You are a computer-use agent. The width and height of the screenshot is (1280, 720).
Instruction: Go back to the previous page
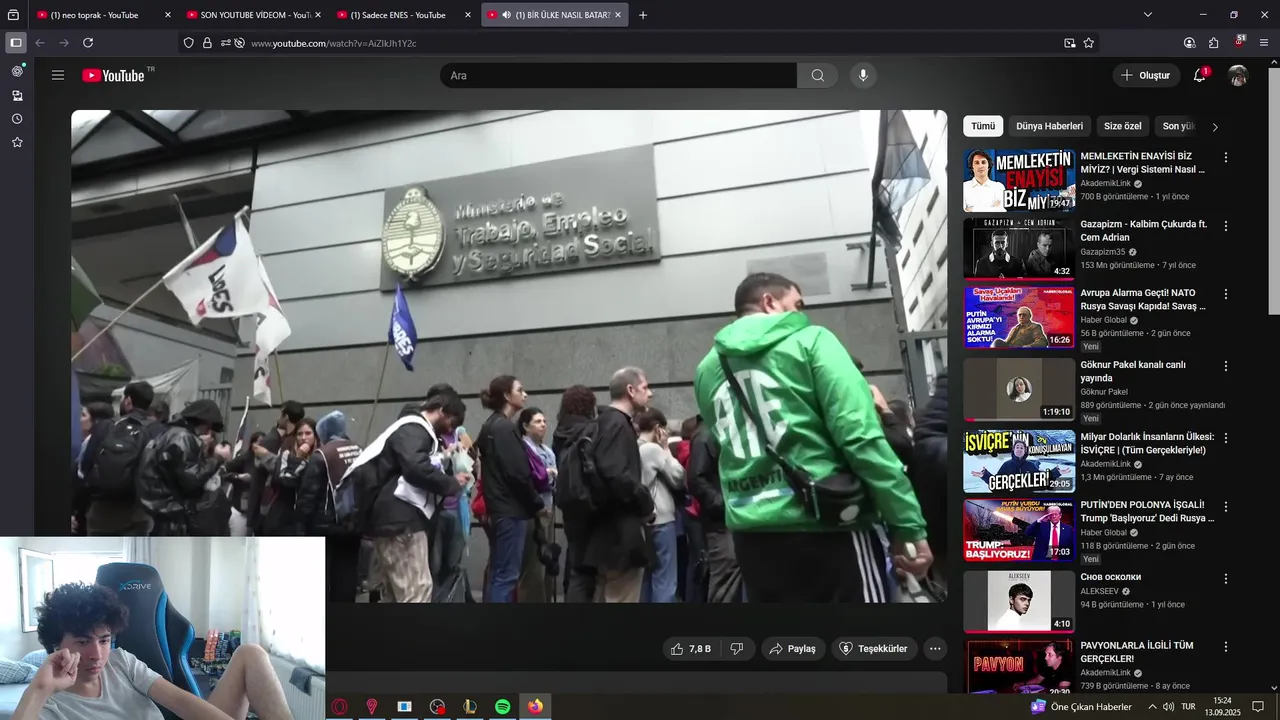click(40, 43)
